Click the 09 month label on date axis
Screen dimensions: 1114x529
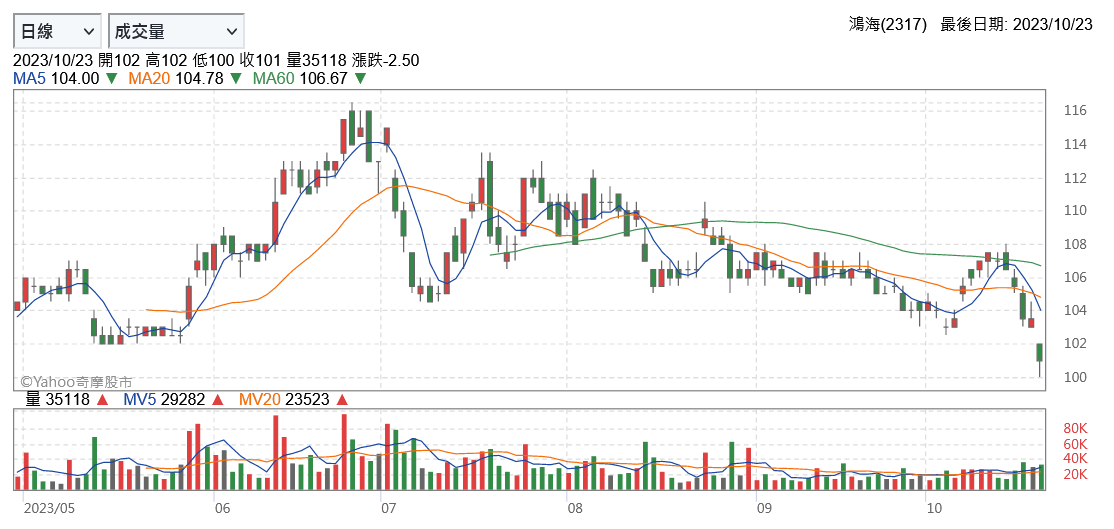coord(764,509)
